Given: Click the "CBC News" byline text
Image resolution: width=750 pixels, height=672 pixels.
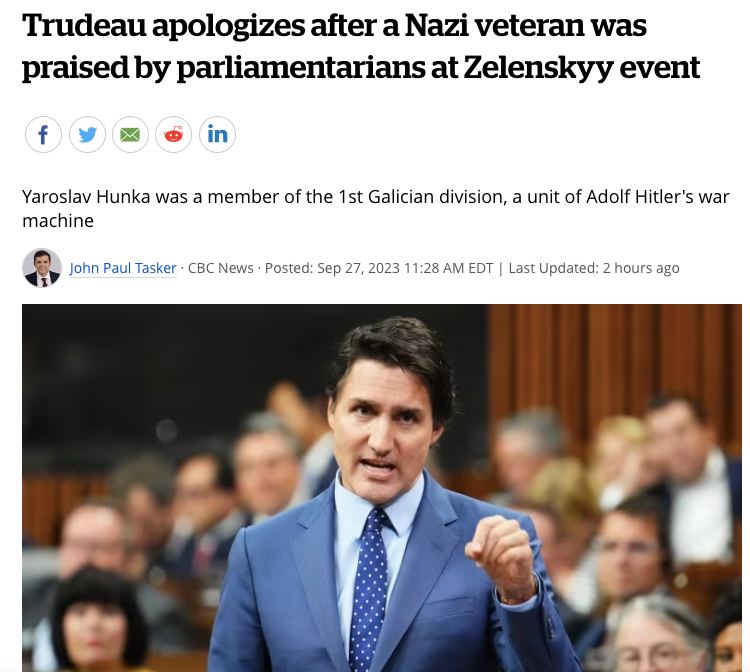Looking at the screenshot, I should [221, 268].
